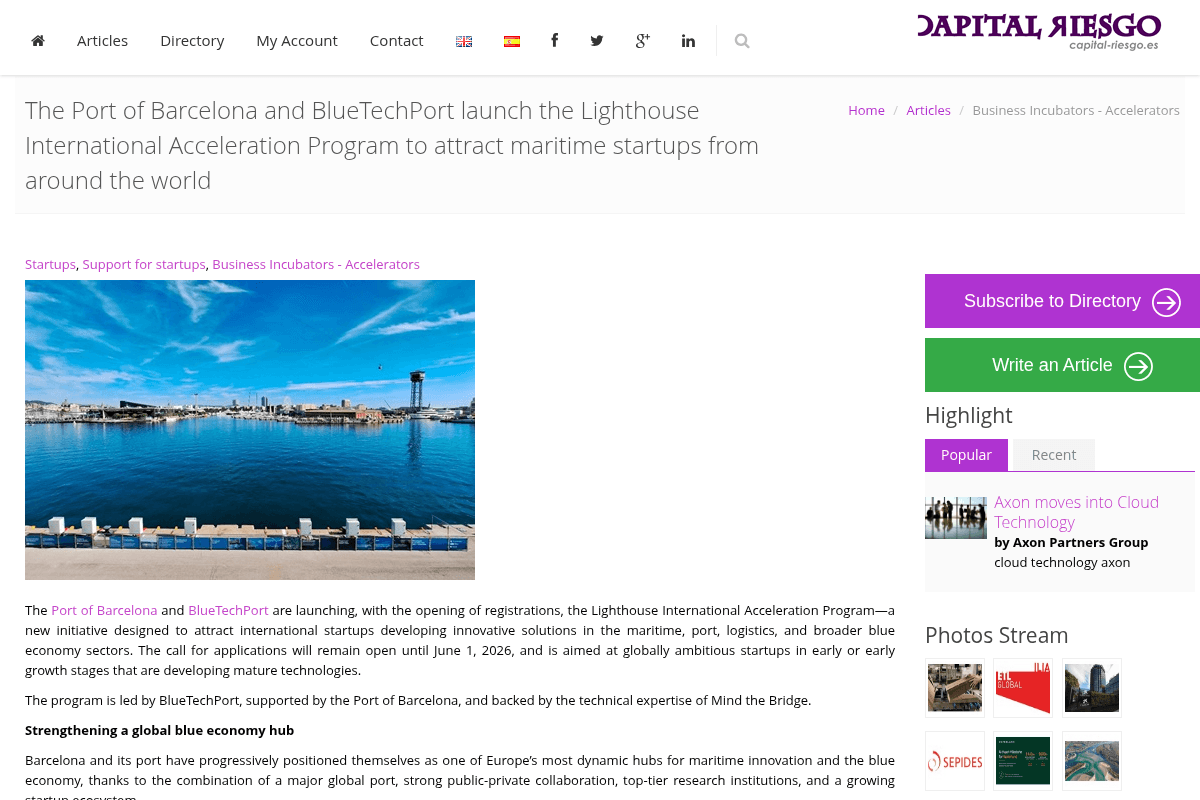Open the BlueTechPort link
This screenshot has height=800, width=1200.
(x=228, y=610)
